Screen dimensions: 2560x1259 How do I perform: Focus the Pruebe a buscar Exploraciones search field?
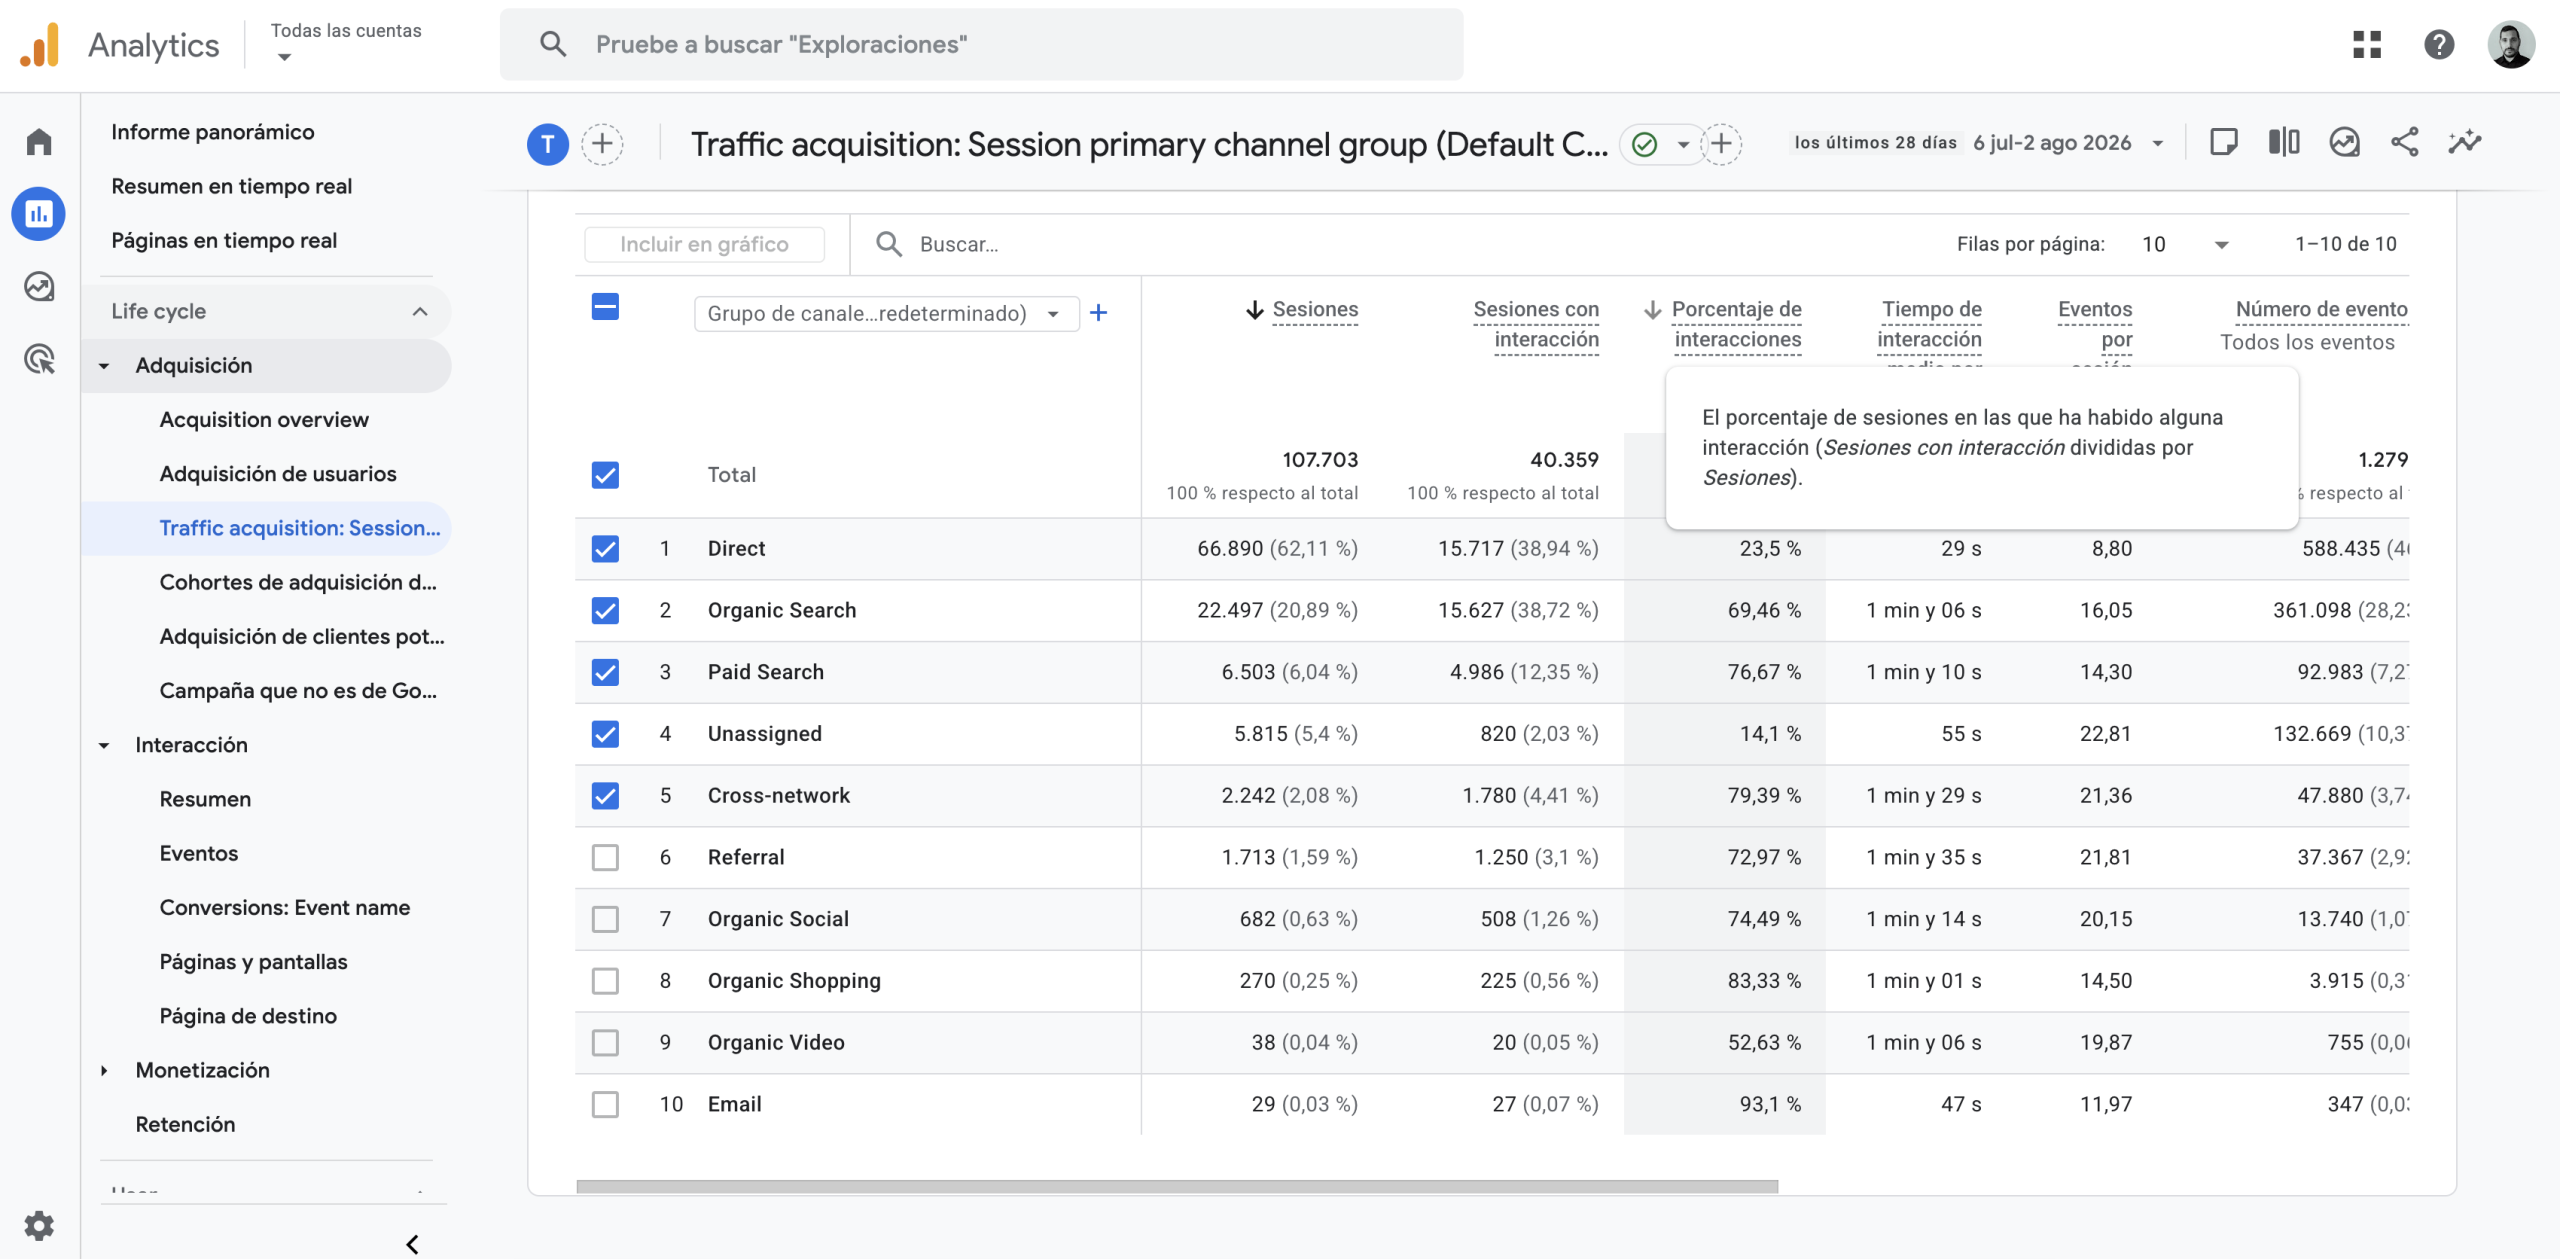981,44
